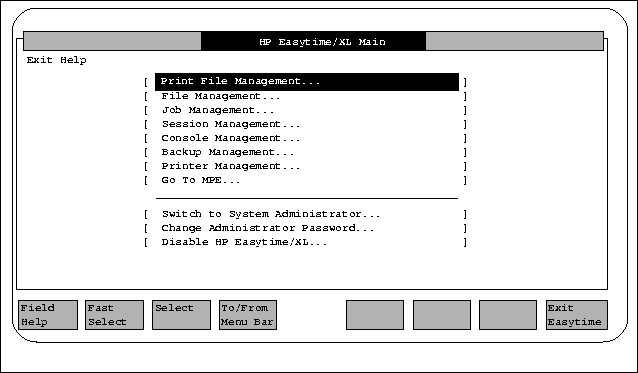Click the Fast Select function key
The height and width of the screenshot is (373, 638).
pos(114,315)
